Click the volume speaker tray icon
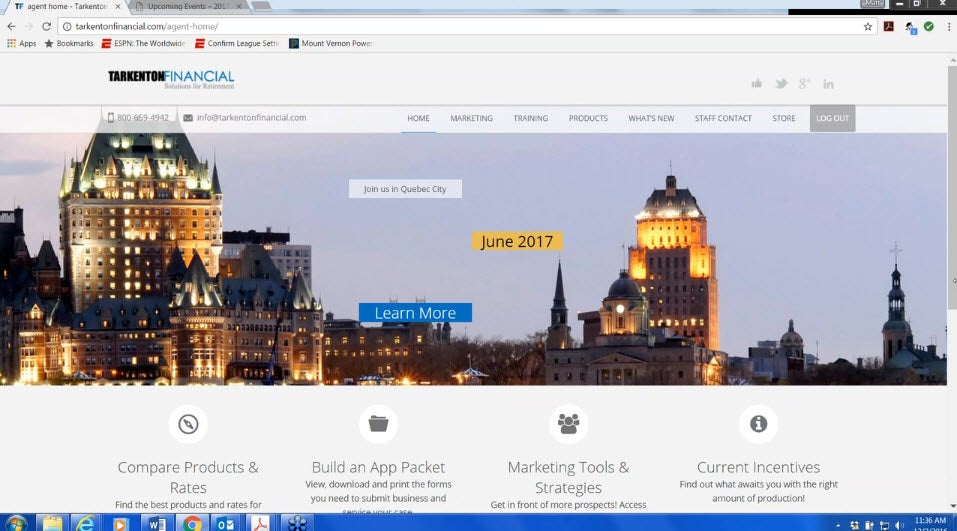This screenshot has height=531, width=957. (x=899, y=525)
